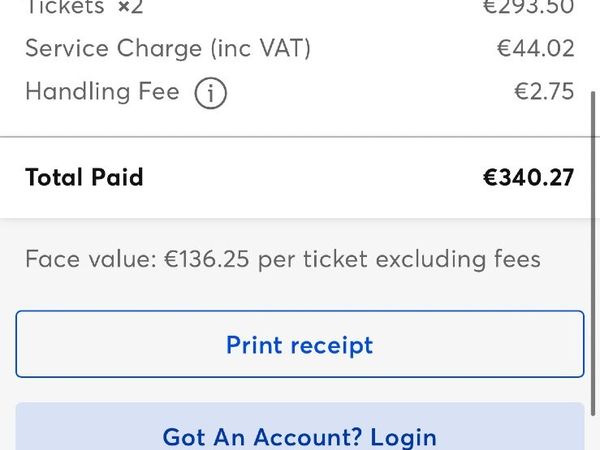Select the €136.25 face value figure
The image size is (600, 450).
(207, 259)
